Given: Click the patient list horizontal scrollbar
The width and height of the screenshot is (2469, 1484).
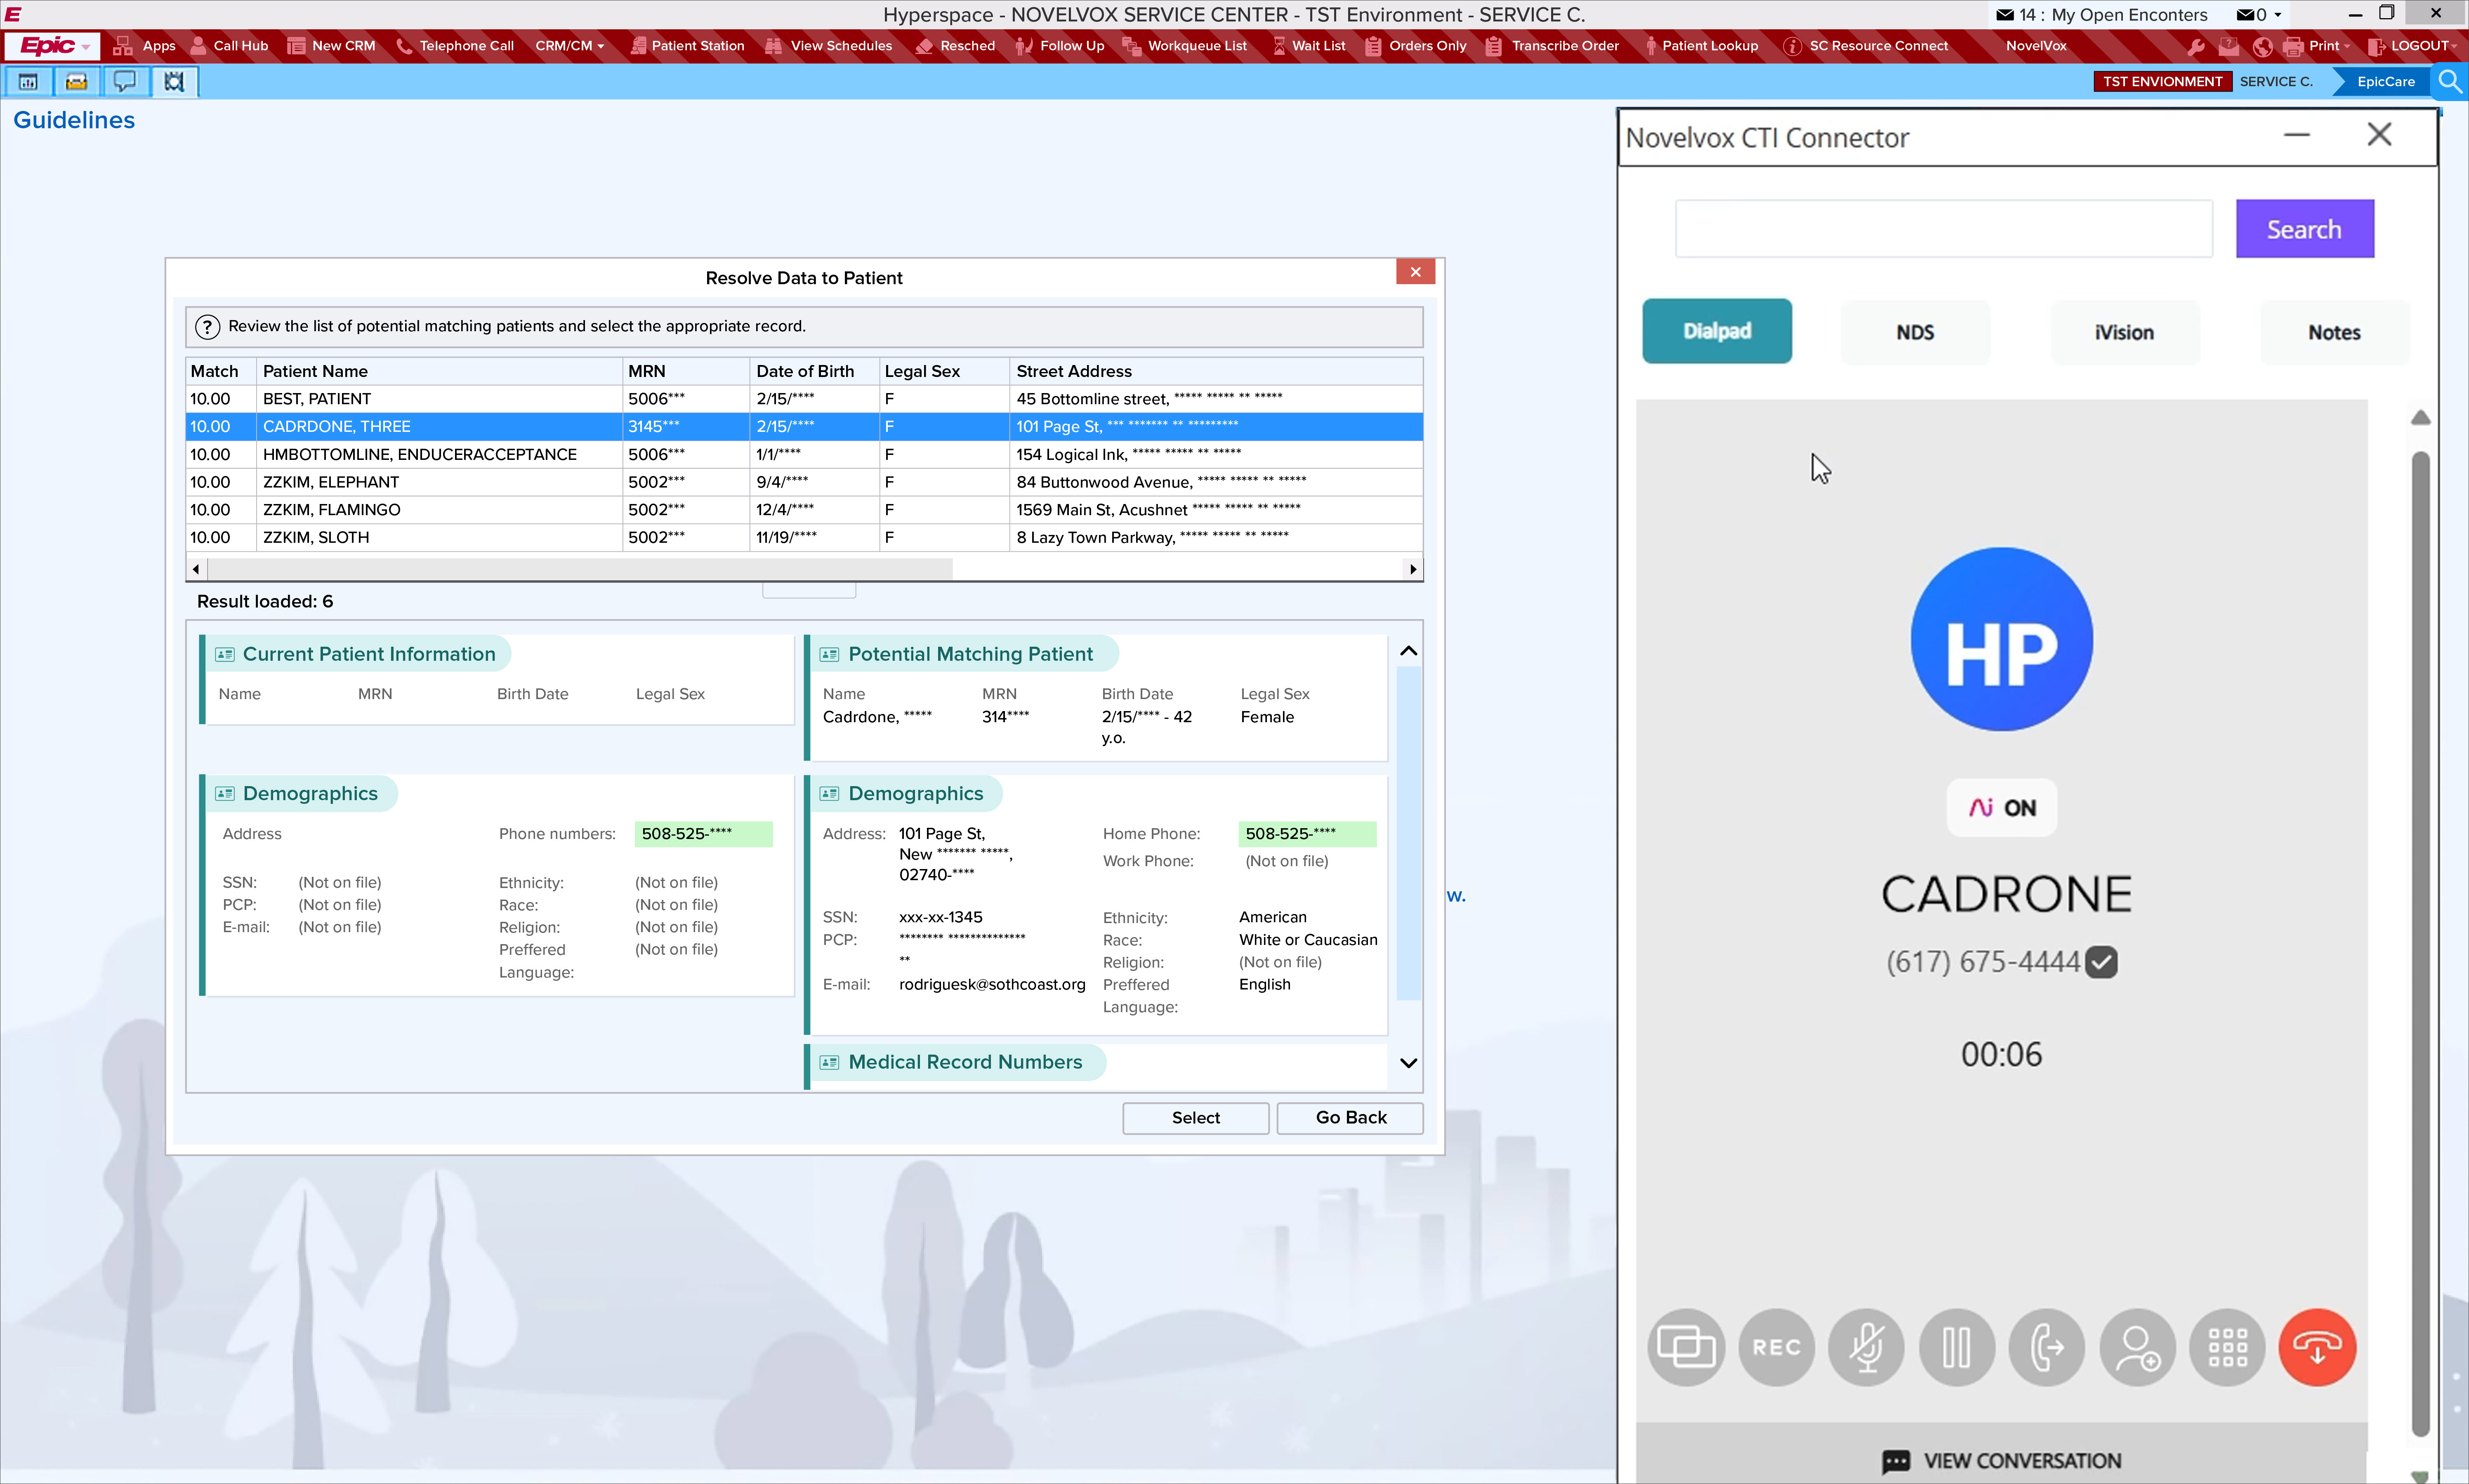Looking at the screenshot, I should coord(580,569).
